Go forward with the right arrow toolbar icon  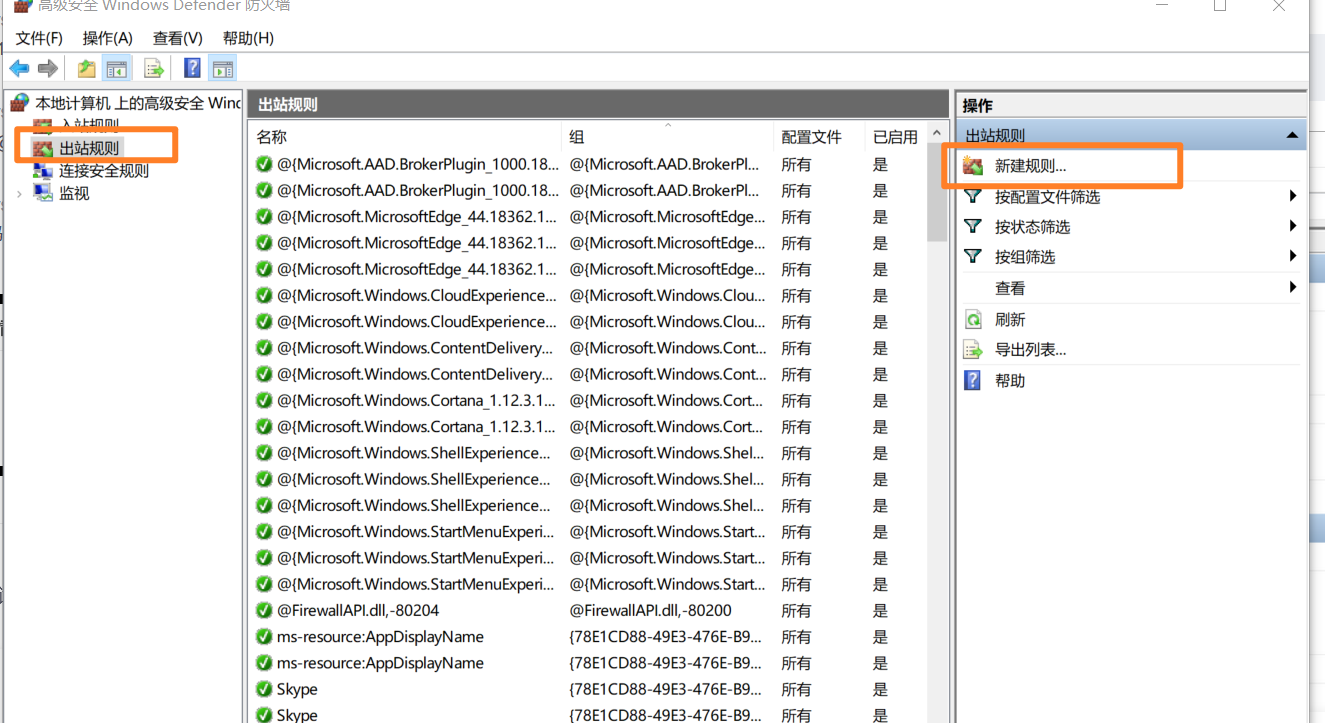point(47,68)
